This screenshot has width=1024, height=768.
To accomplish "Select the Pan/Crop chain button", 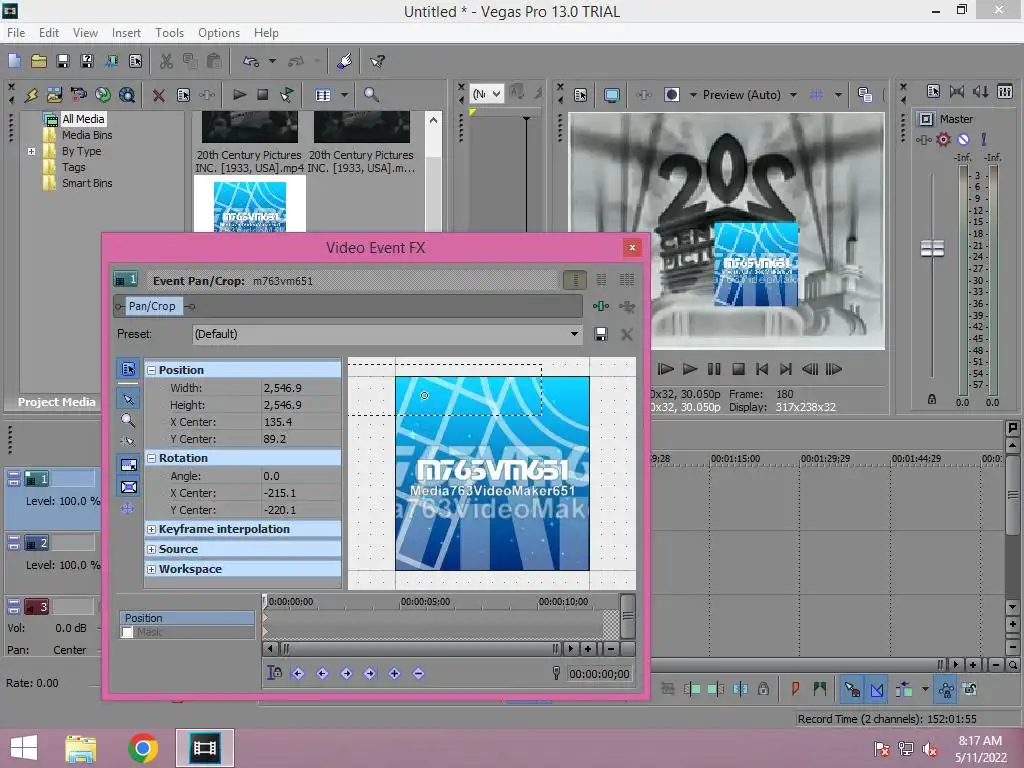I will [152, 306].
